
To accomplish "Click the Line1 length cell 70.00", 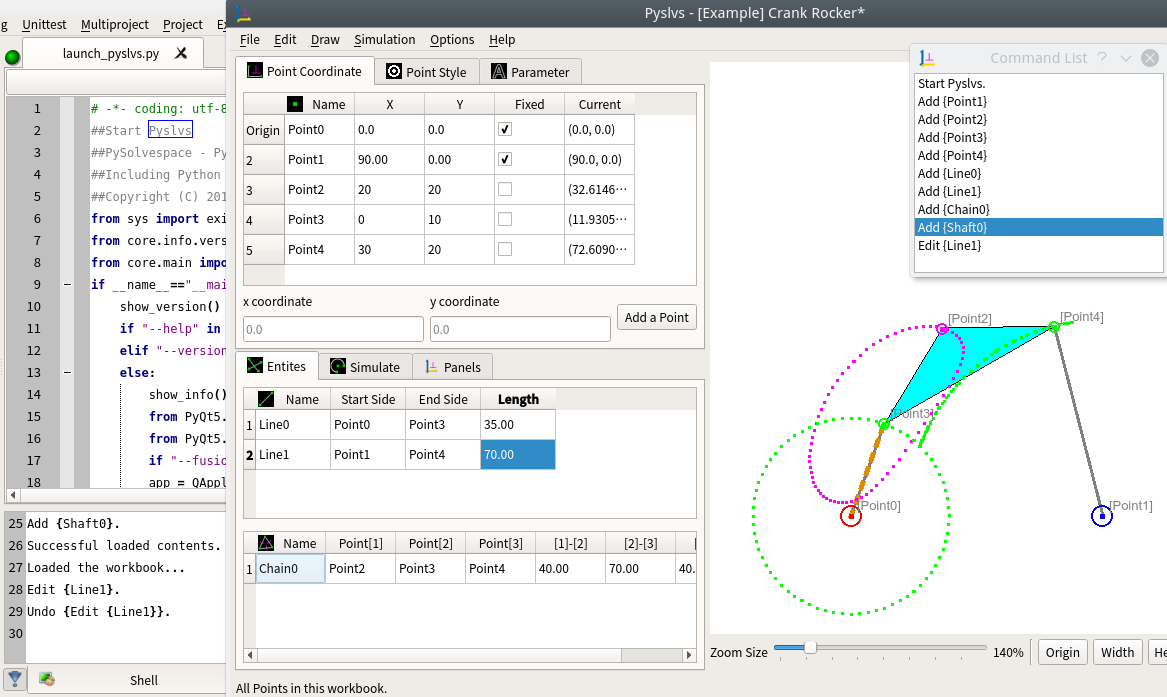I will pyautogui.click(x=517, y=454).
